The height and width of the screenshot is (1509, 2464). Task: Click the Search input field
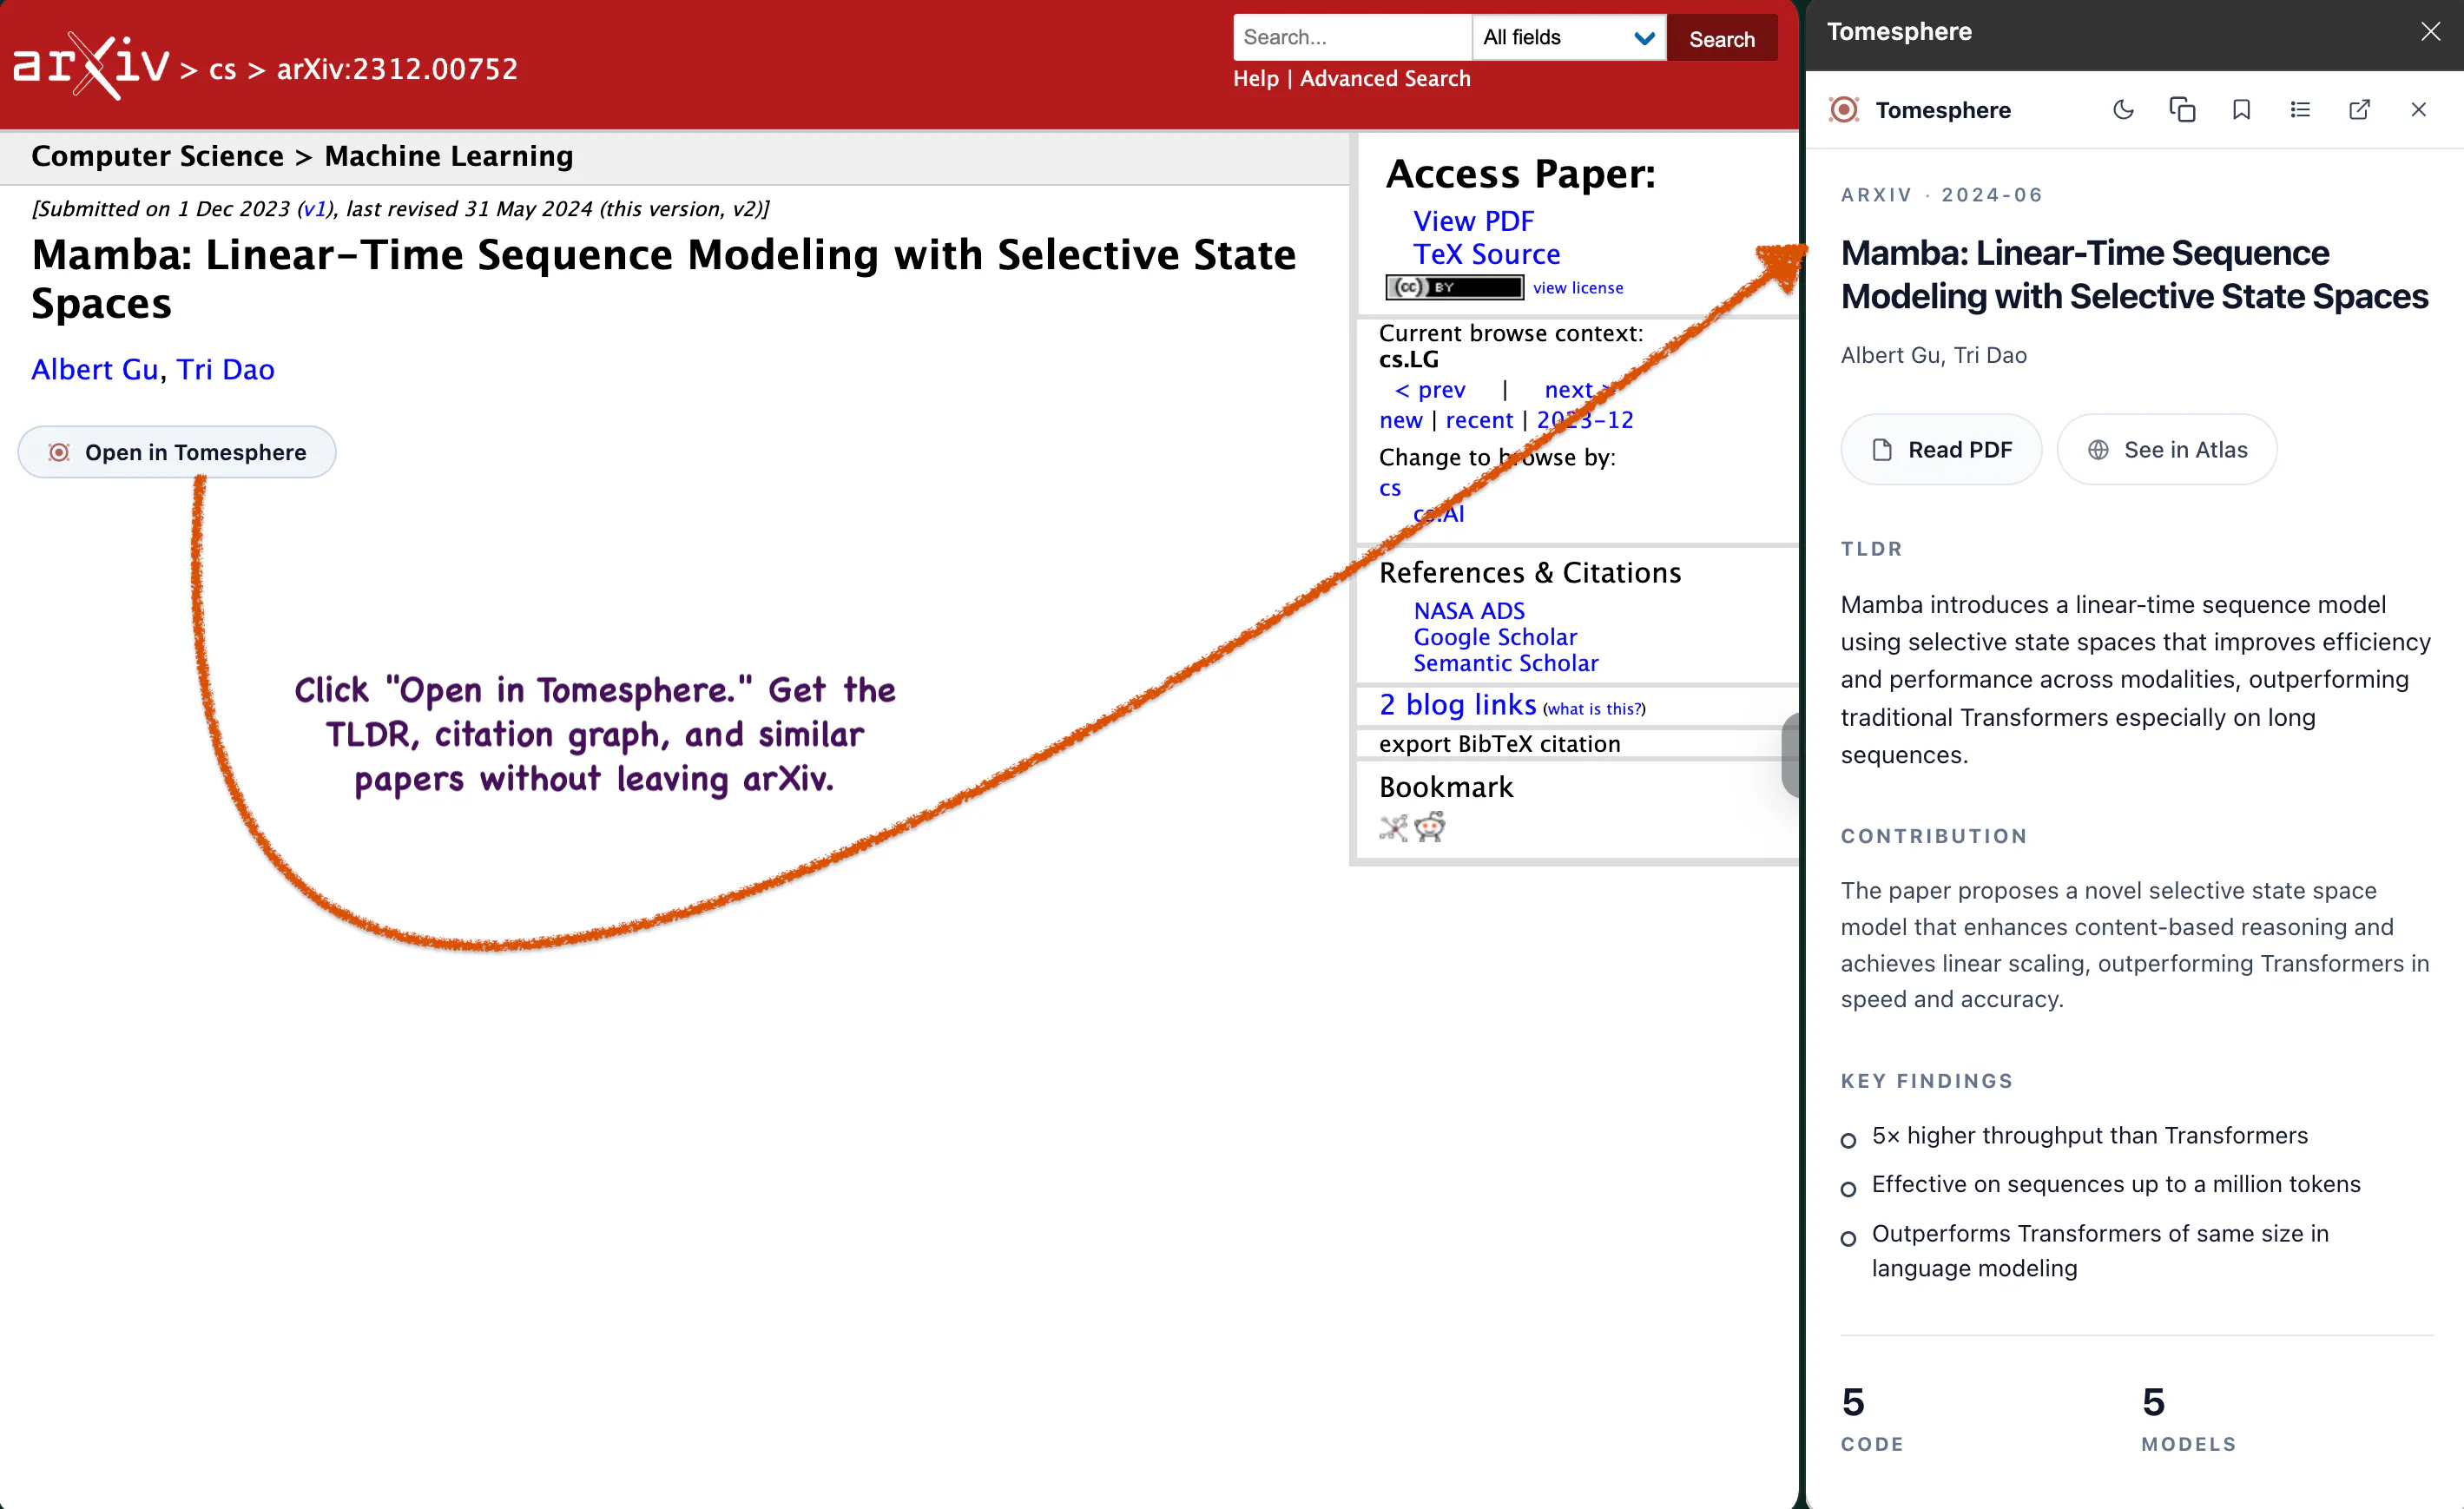point(1352,38)
